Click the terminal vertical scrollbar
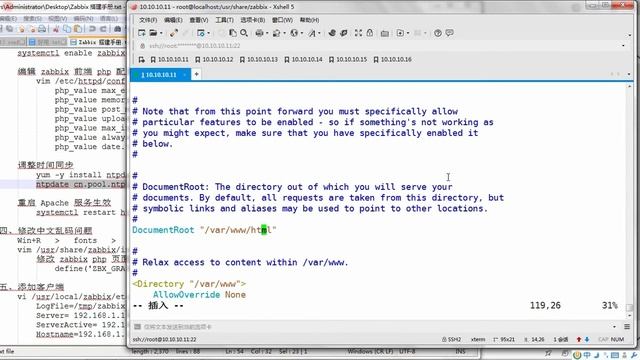The height and width of the screenshot is (360, 640). (629, 200)
